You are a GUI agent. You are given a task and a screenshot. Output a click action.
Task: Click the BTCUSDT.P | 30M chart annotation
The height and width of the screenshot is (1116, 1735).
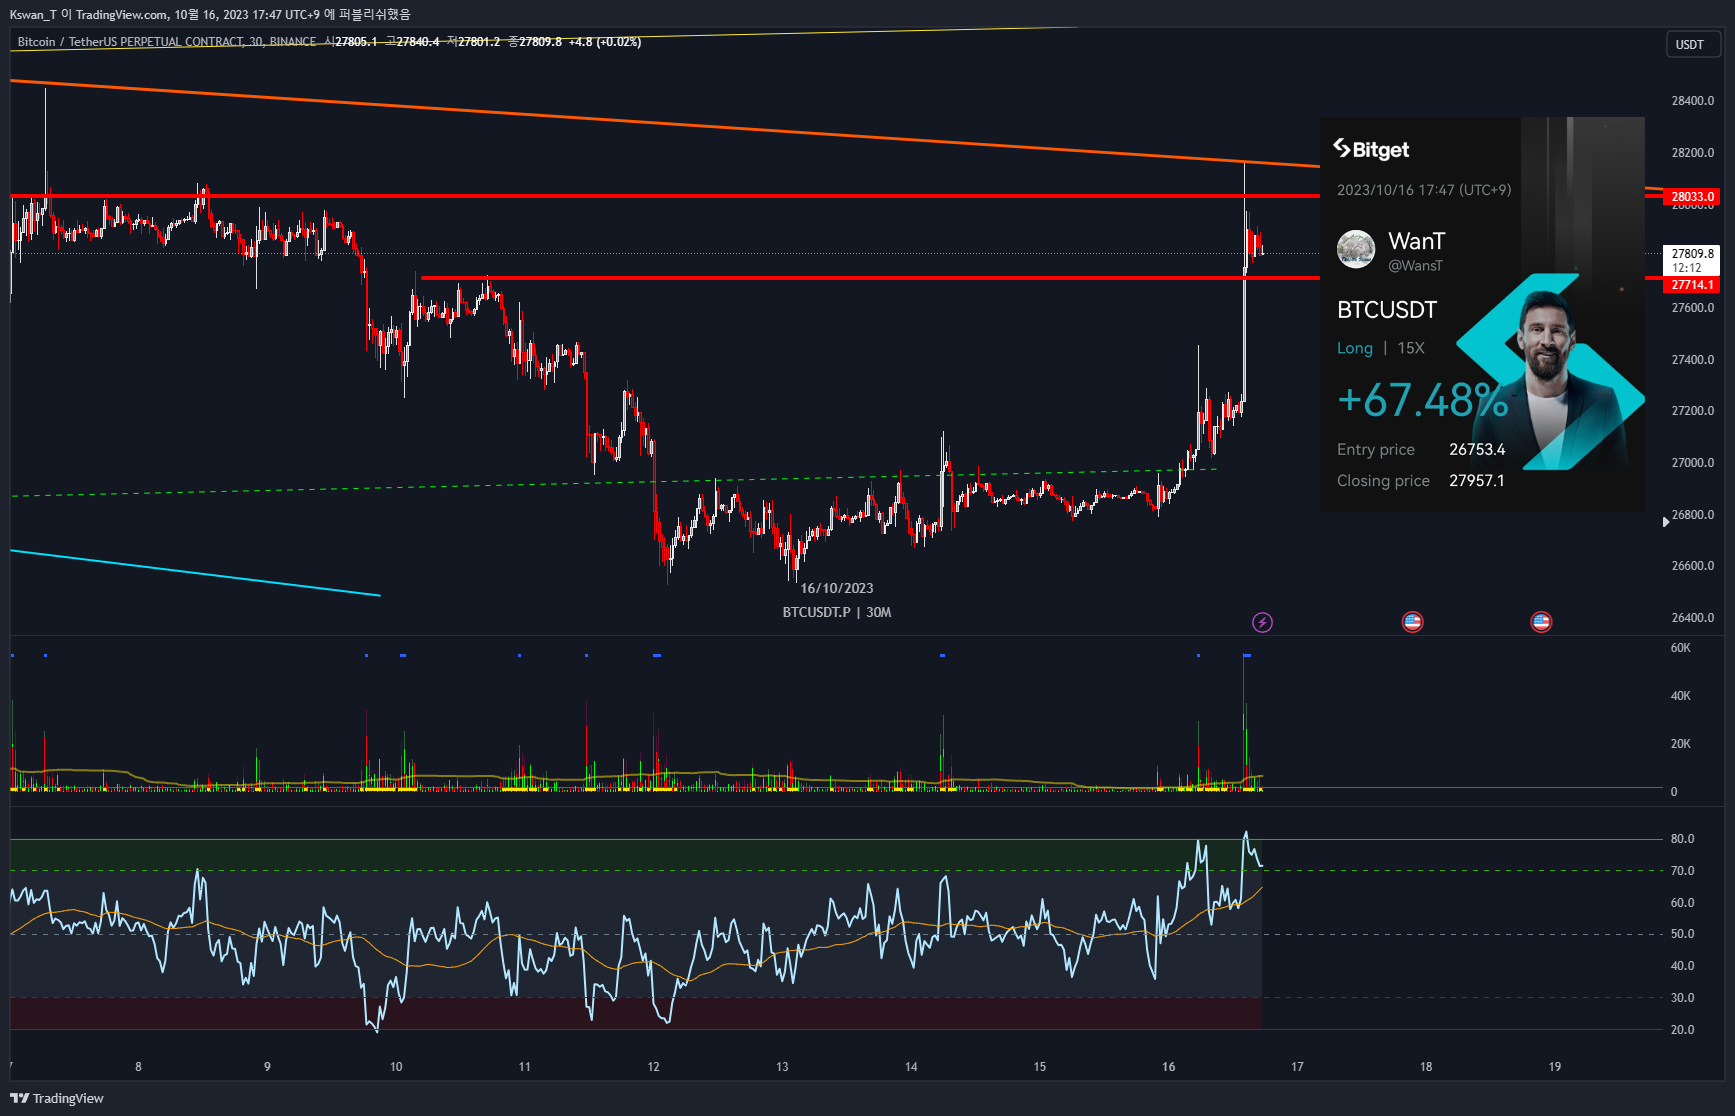point(837,612)
